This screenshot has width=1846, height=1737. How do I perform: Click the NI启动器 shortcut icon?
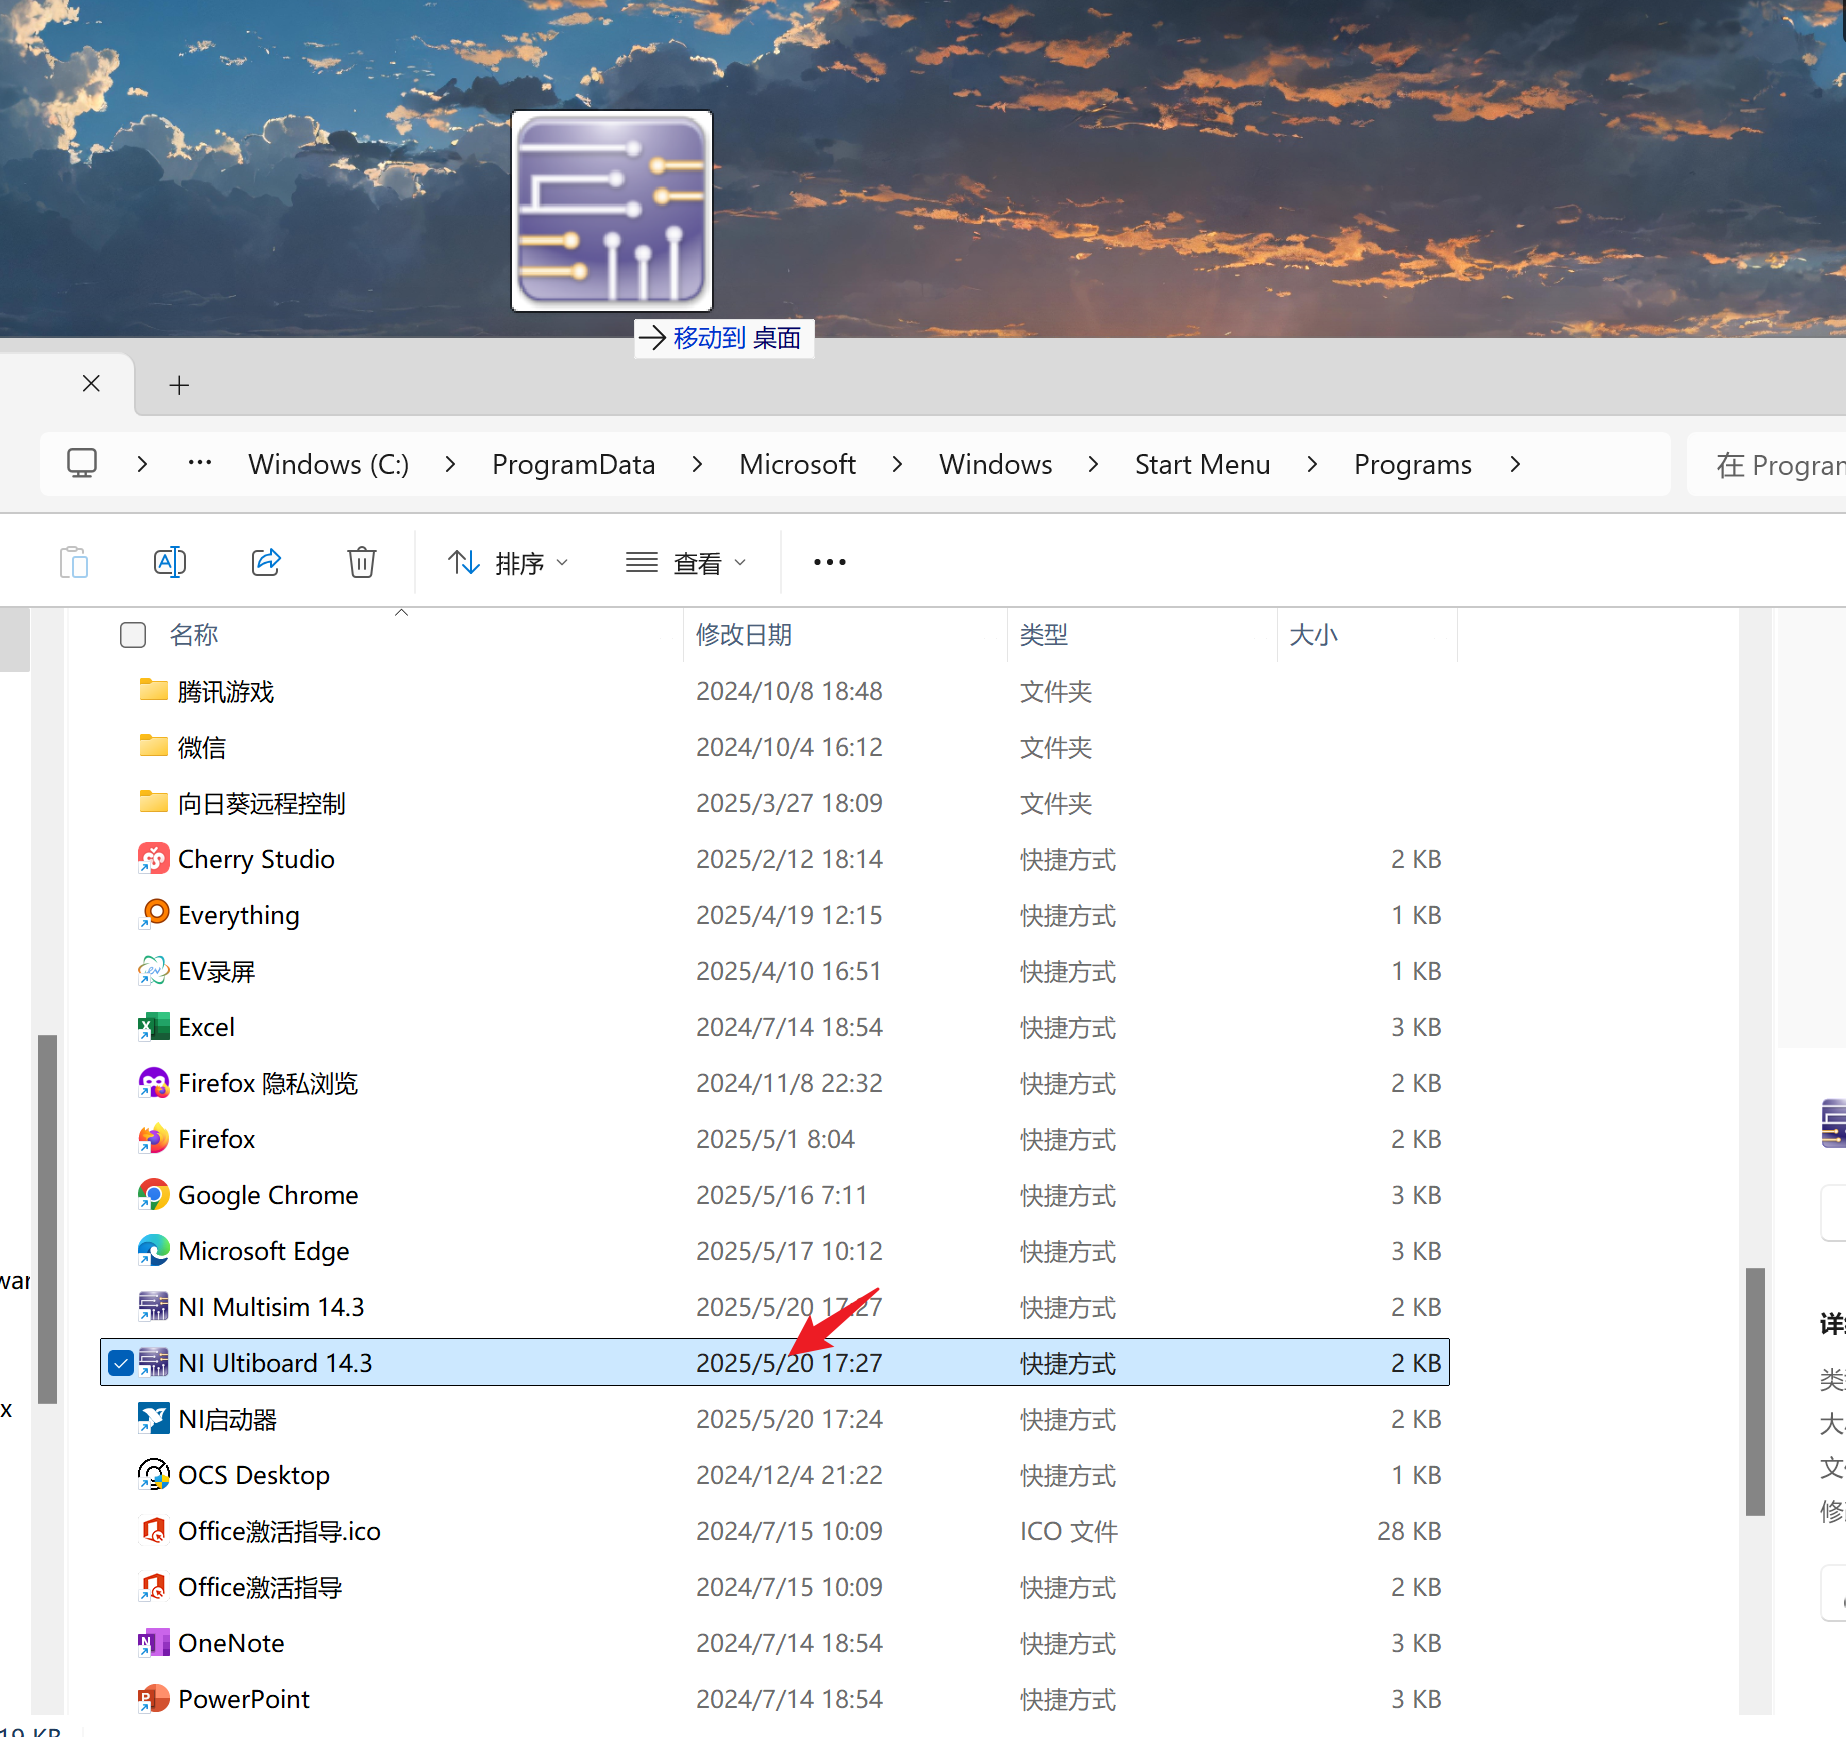(153, 1419)
